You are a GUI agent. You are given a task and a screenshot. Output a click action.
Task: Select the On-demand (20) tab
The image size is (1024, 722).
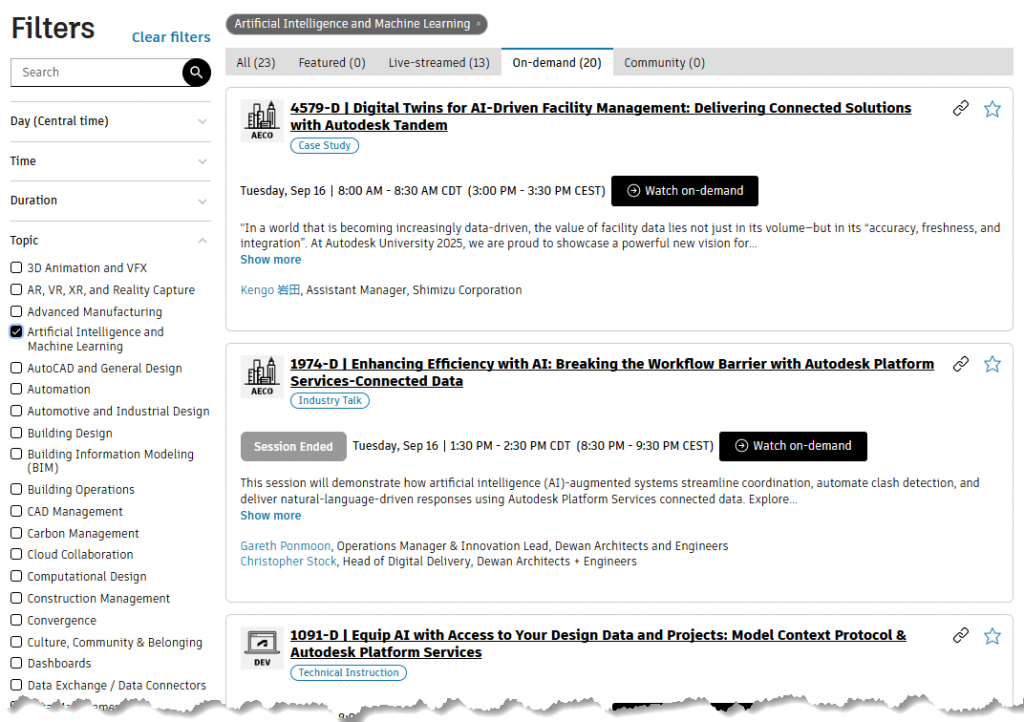(557, 63)
